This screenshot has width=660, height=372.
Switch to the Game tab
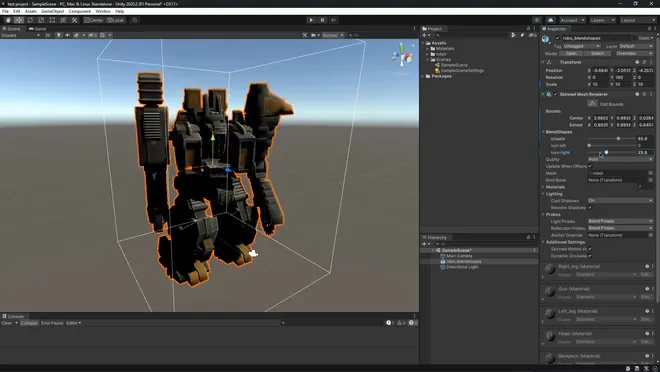(x=37, y=29)
